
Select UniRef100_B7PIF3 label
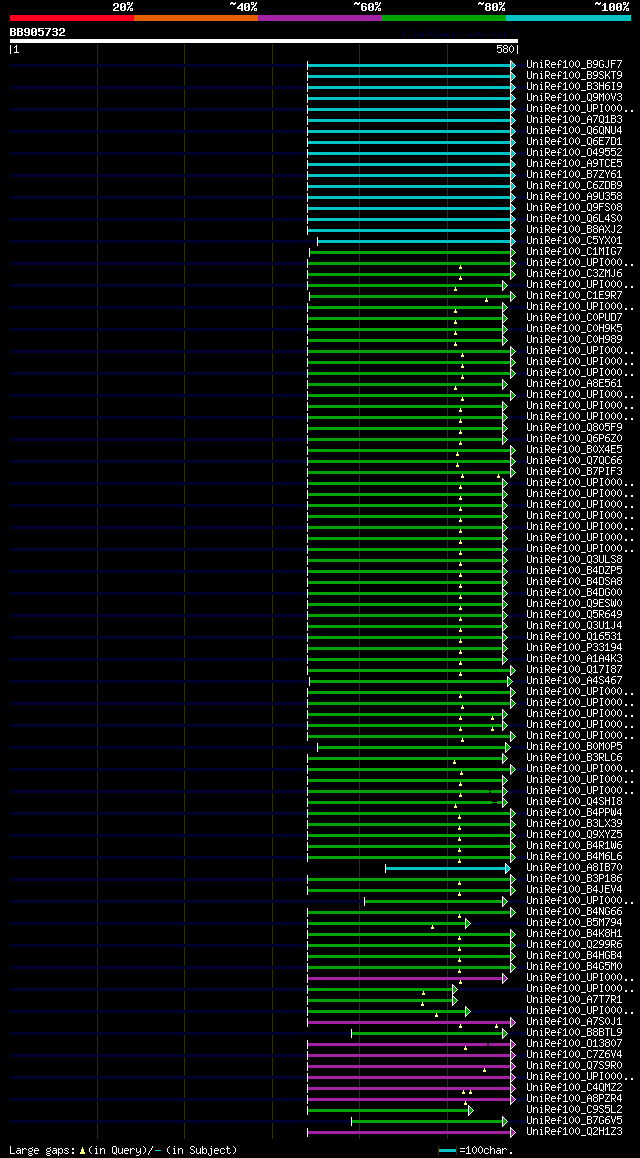[574, 471]
